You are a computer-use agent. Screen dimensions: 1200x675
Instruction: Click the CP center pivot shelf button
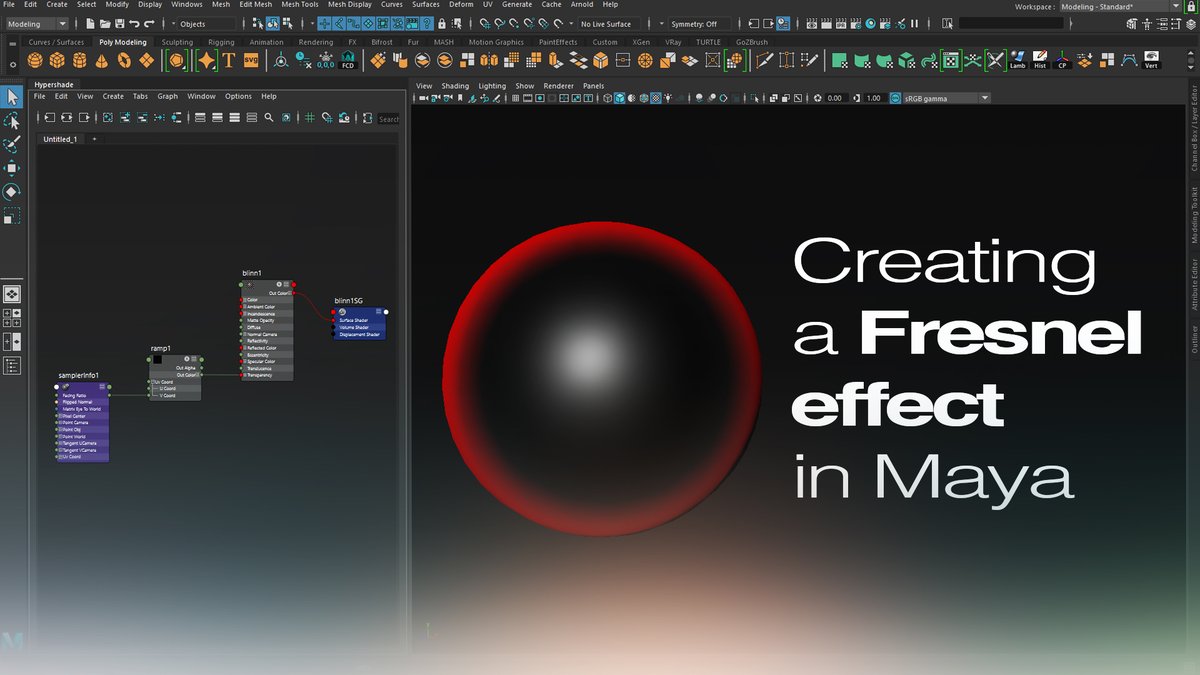(x=1062, y=61)
